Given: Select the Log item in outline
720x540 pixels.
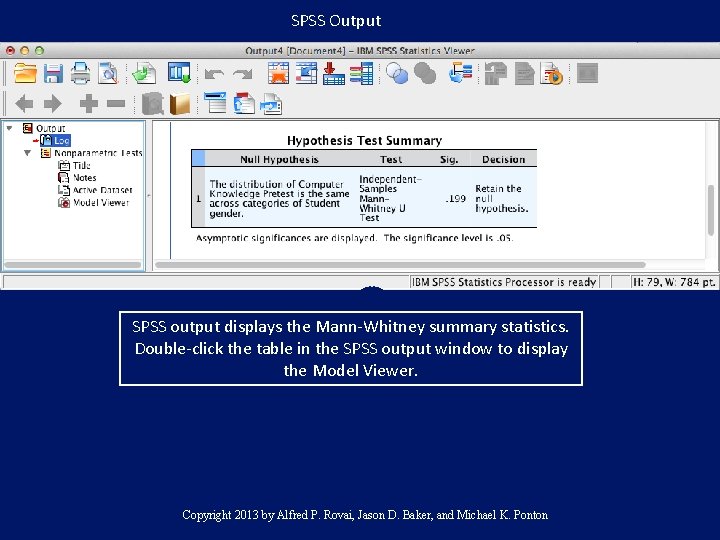Looking at the screenshot, I should pos(62,141).
